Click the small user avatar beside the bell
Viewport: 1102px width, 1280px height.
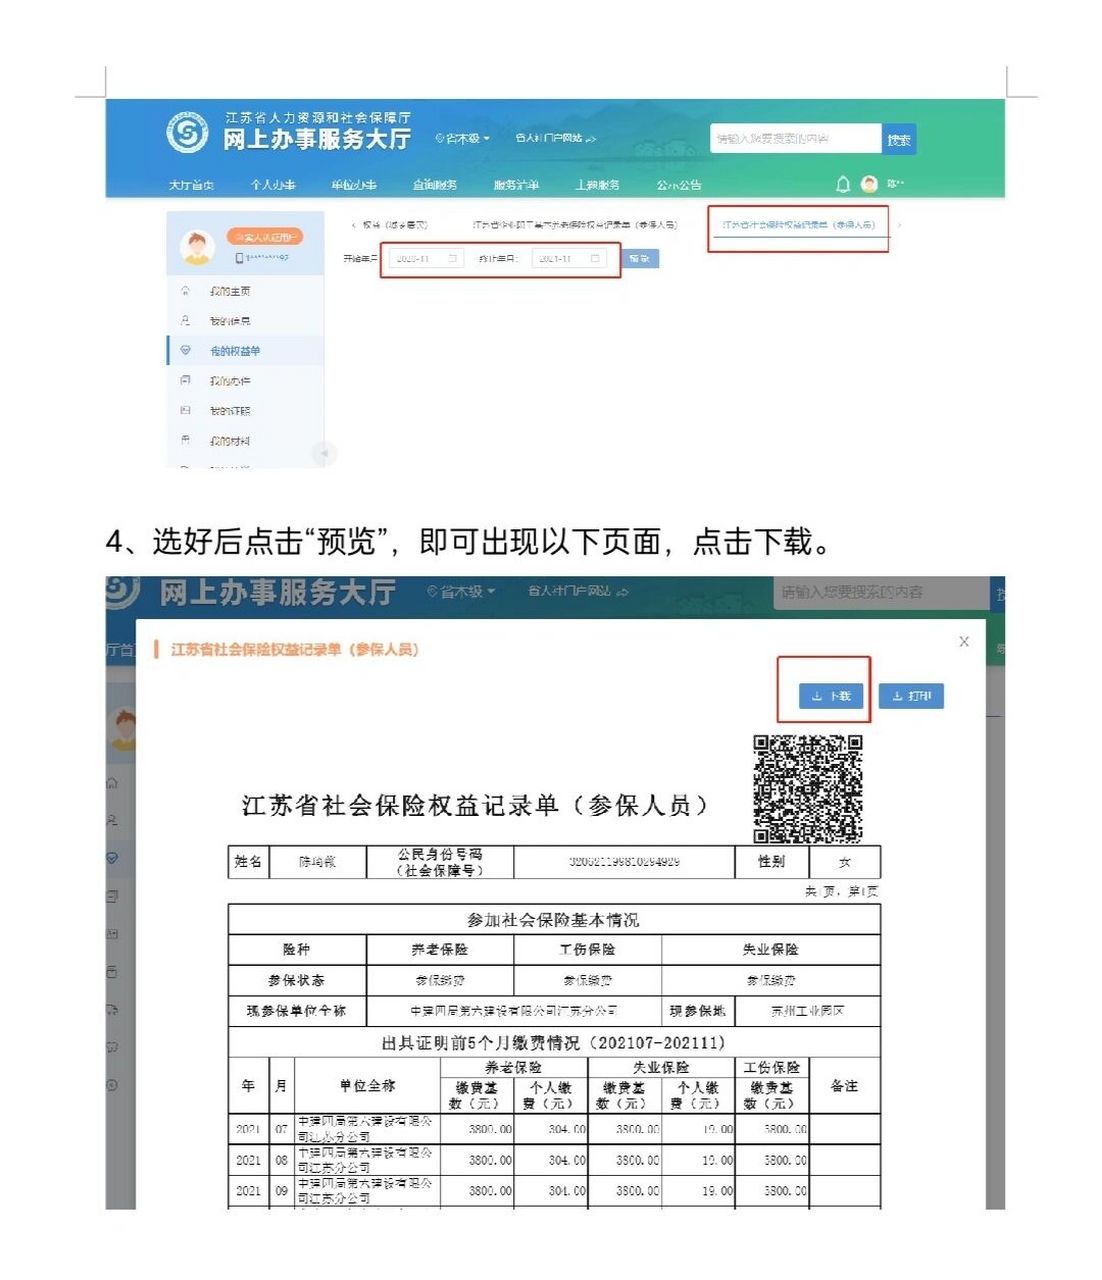(x=869, y=184)
